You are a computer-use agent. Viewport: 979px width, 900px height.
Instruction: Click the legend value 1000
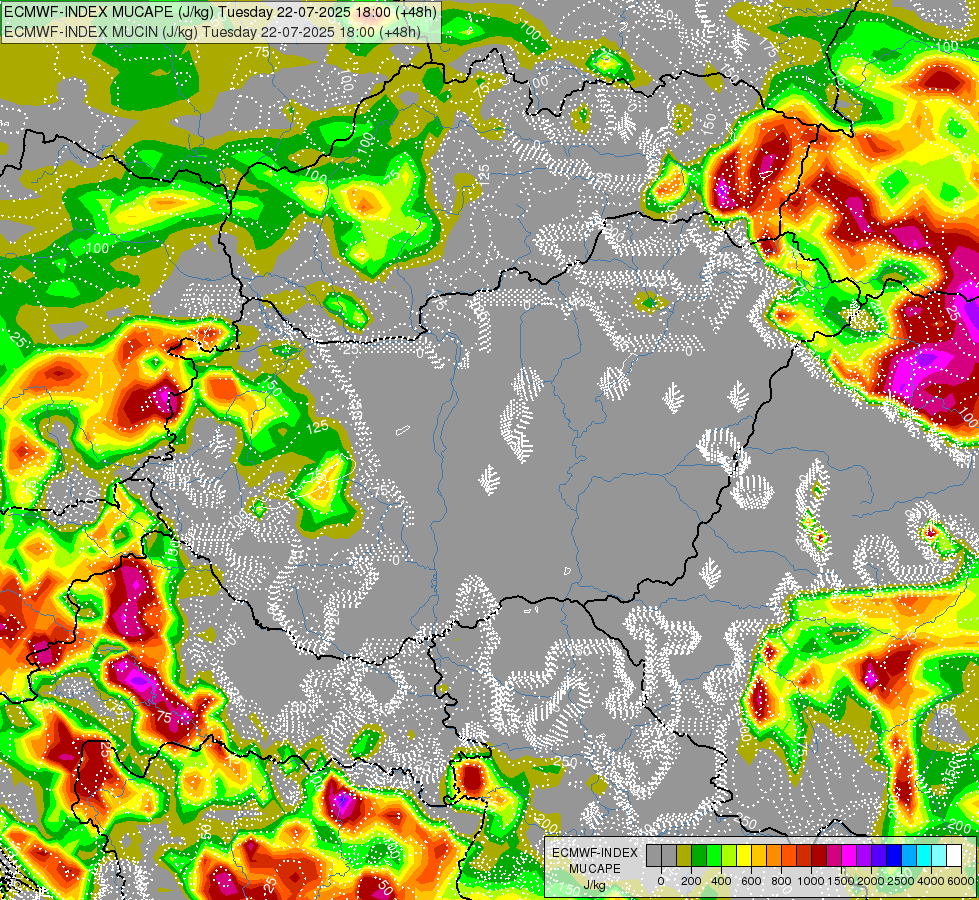click(x=812, y=881)
